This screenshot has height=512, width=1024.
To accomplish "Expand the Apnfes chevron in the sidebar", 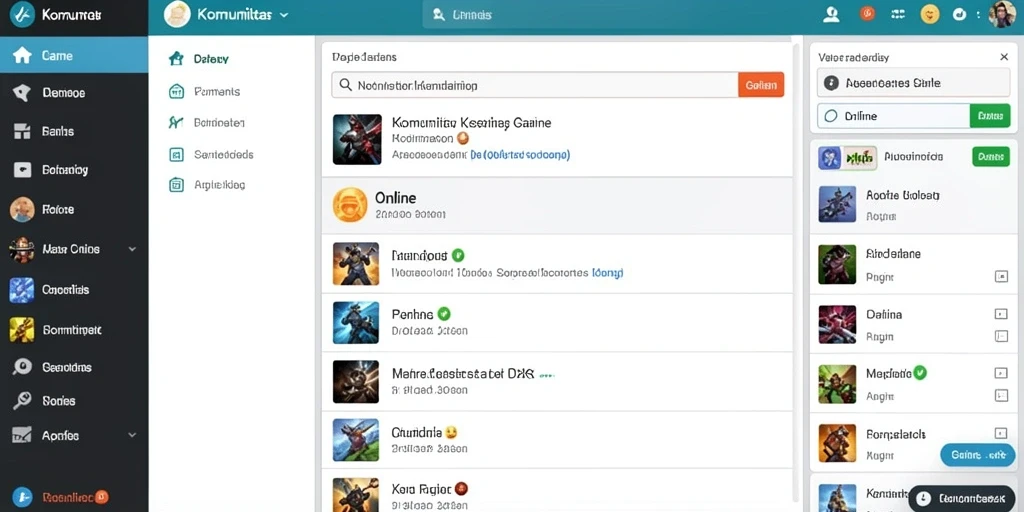I will point(133,434).
